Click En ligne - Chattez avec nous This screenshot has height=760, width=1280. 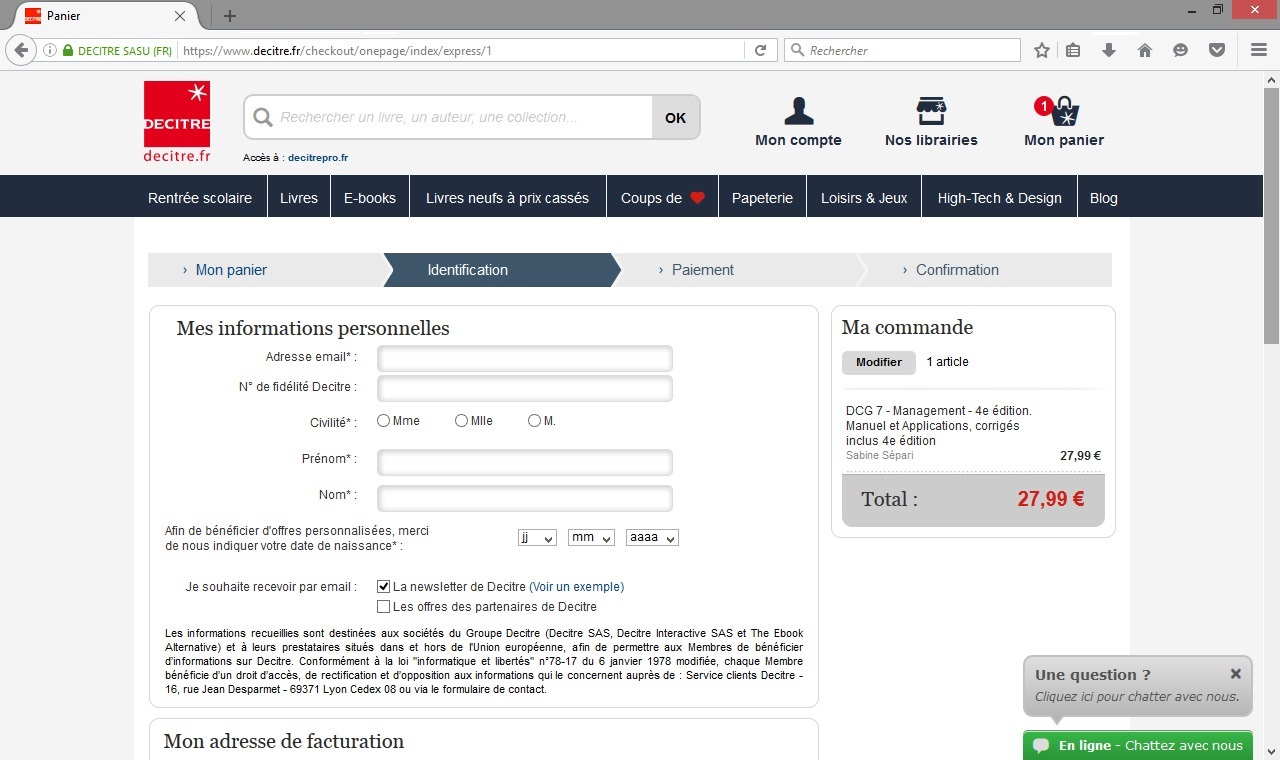[x=1138, y=745]
